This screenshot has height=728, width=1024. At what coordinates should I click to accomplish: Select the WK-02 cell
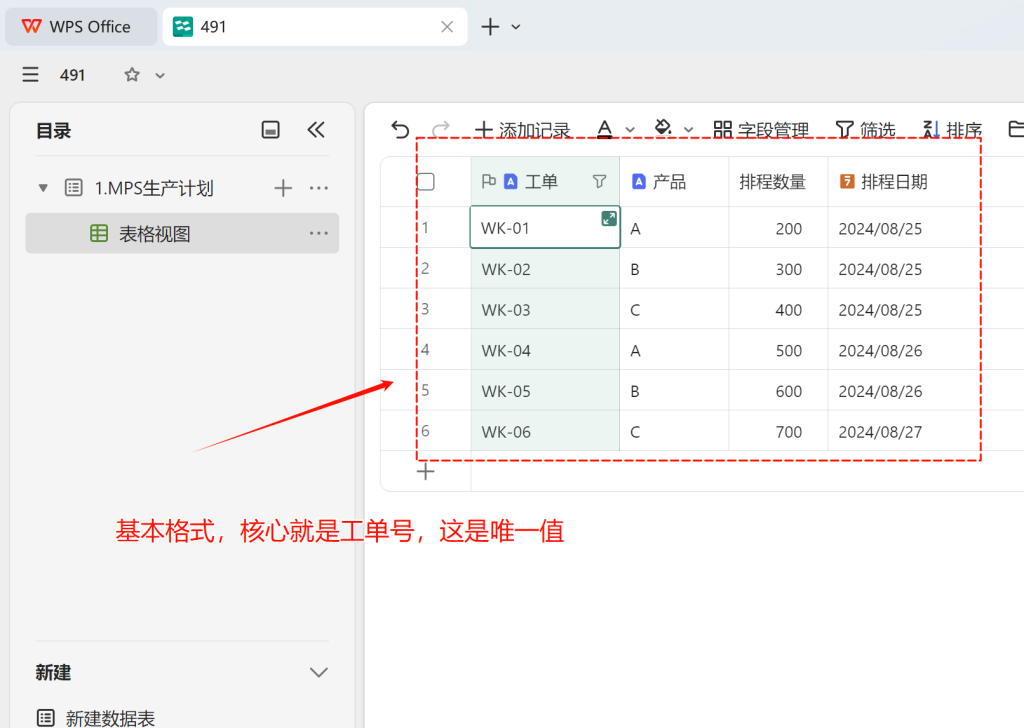[x=545, y=269]
